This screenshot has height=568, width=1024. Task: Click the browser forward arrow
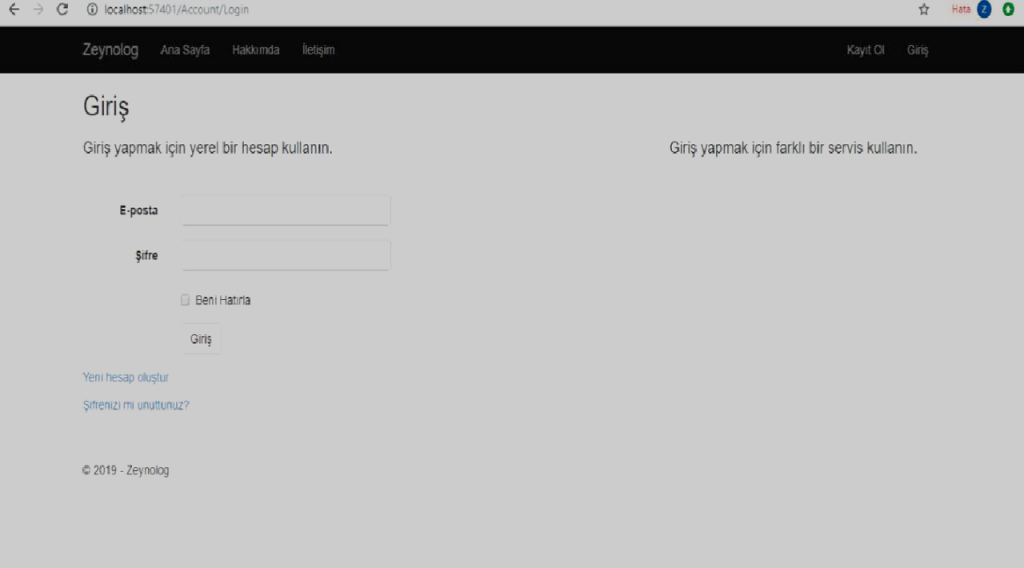tap(38, 10)
